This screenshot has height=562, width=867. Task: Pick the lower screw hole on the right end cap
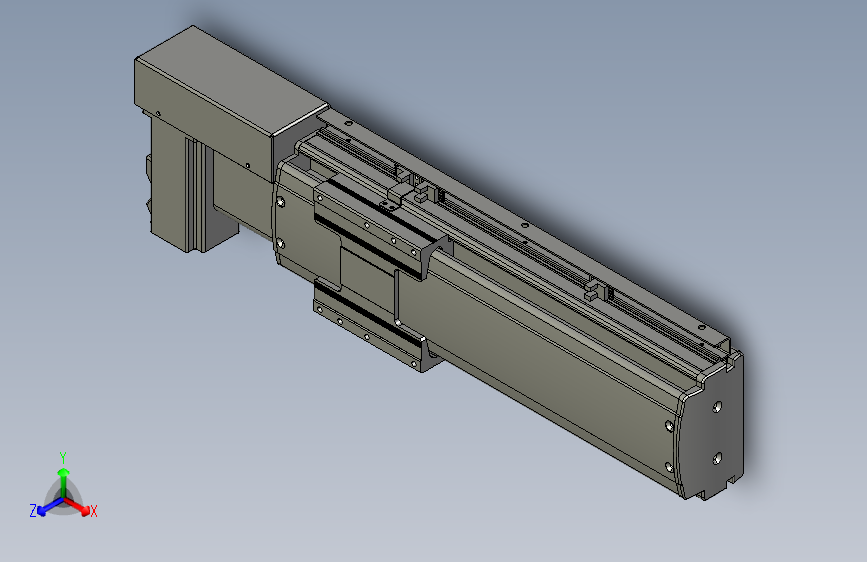(717, 458)
